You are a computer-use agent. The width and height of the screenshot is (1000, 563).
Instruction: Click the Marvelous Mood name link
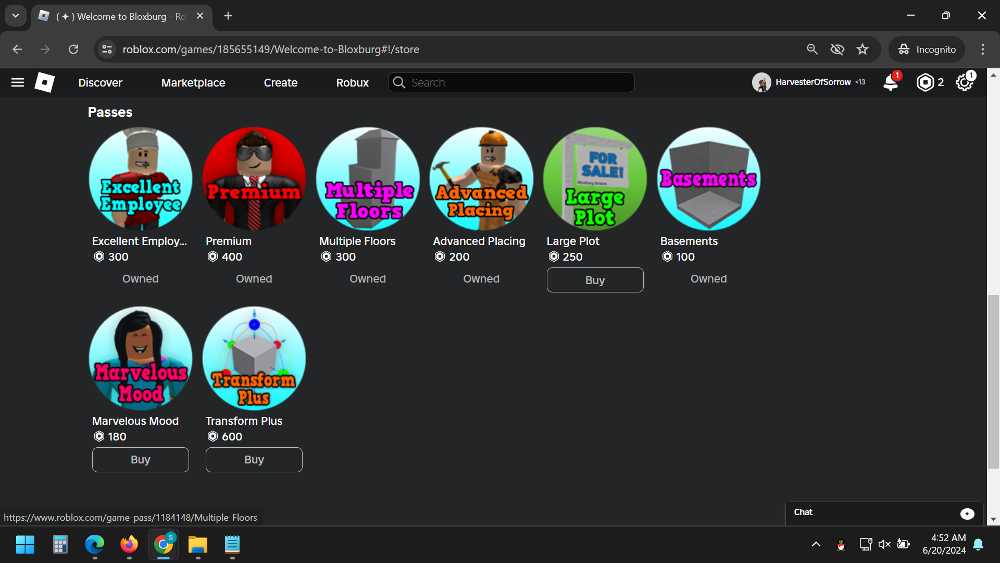coord(135,421)
